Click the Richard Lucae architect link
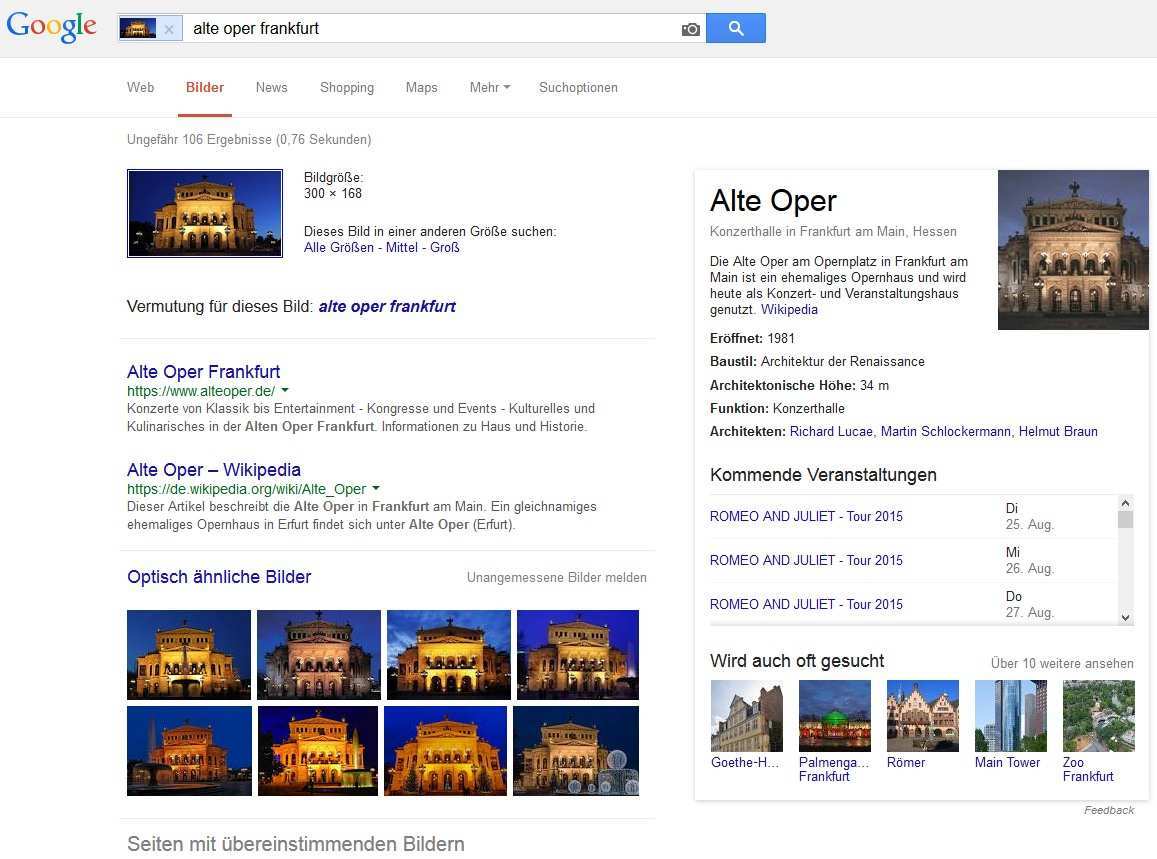The width and height of the screenshot is (1157, 859). 830,432
